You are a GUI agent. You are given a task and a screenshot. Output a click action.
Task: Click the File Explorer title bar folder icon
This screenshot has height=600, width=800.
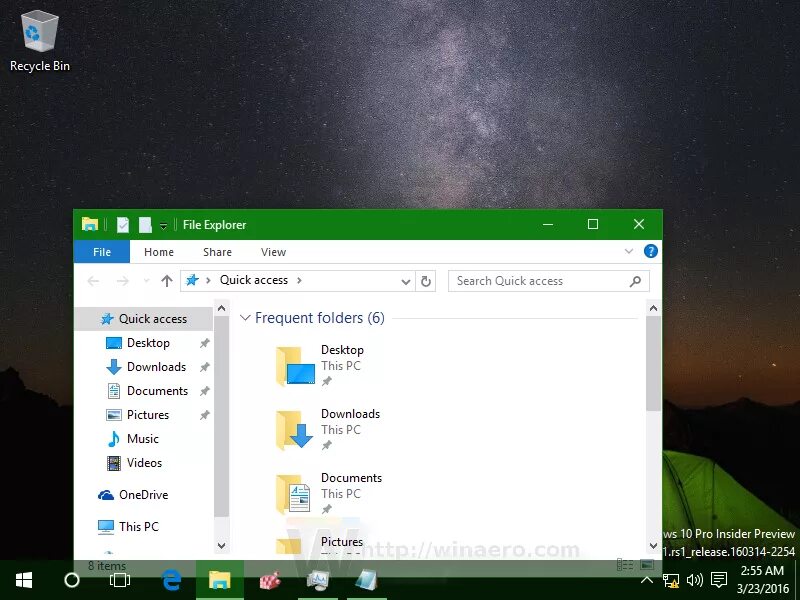(x=90, y=224)
